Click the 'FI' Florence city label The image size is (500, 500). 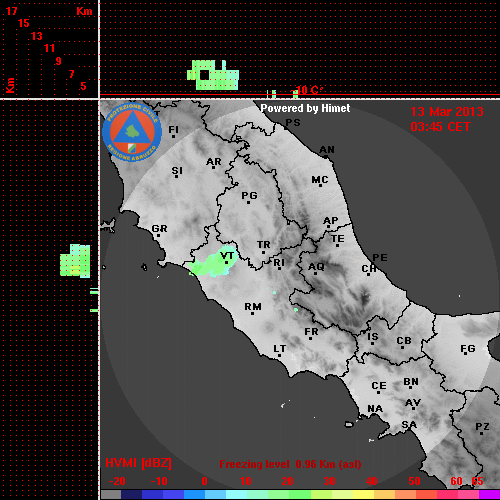[x=173, y=129]
